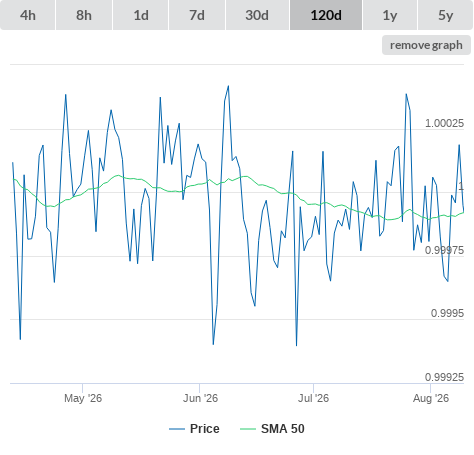
Task: Click the Aug '26 axis label
Action: point(431,398)
